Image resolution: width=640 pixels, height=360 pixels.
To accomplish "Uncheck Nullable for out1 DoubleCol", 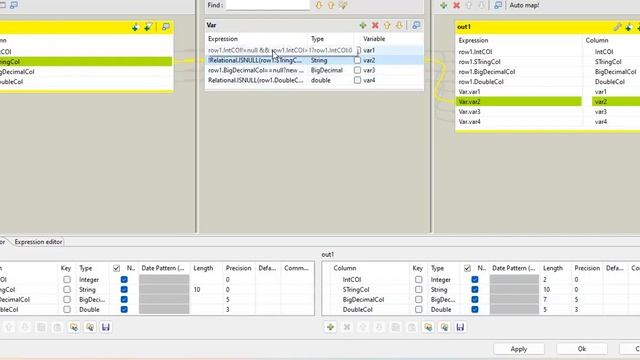I will point(475,309).
